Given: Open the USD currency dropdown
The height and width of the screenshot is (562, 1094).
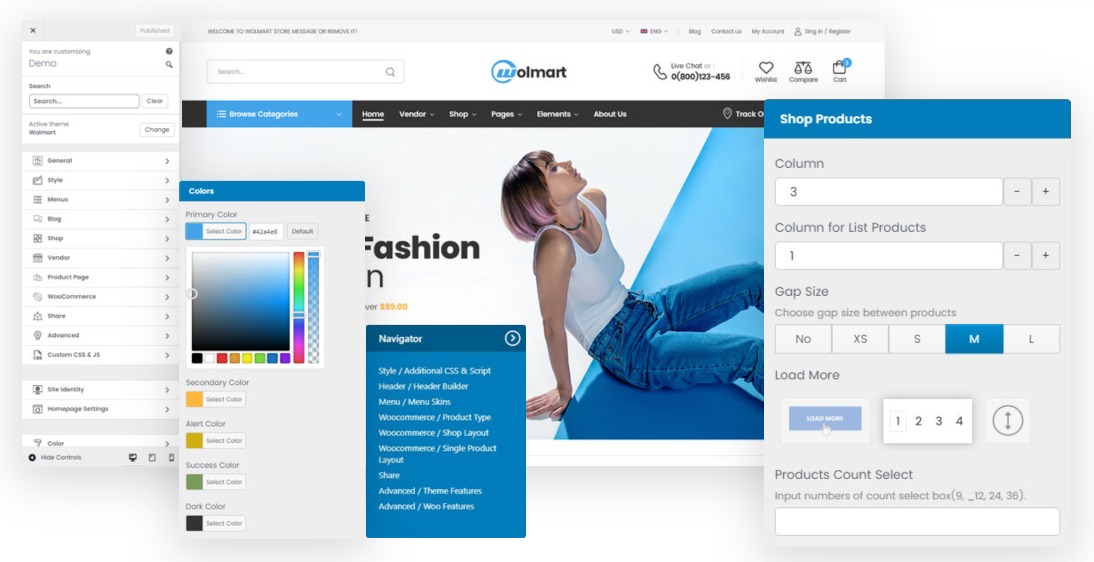Looking at the screenshot, I should [x=620, y=31].
